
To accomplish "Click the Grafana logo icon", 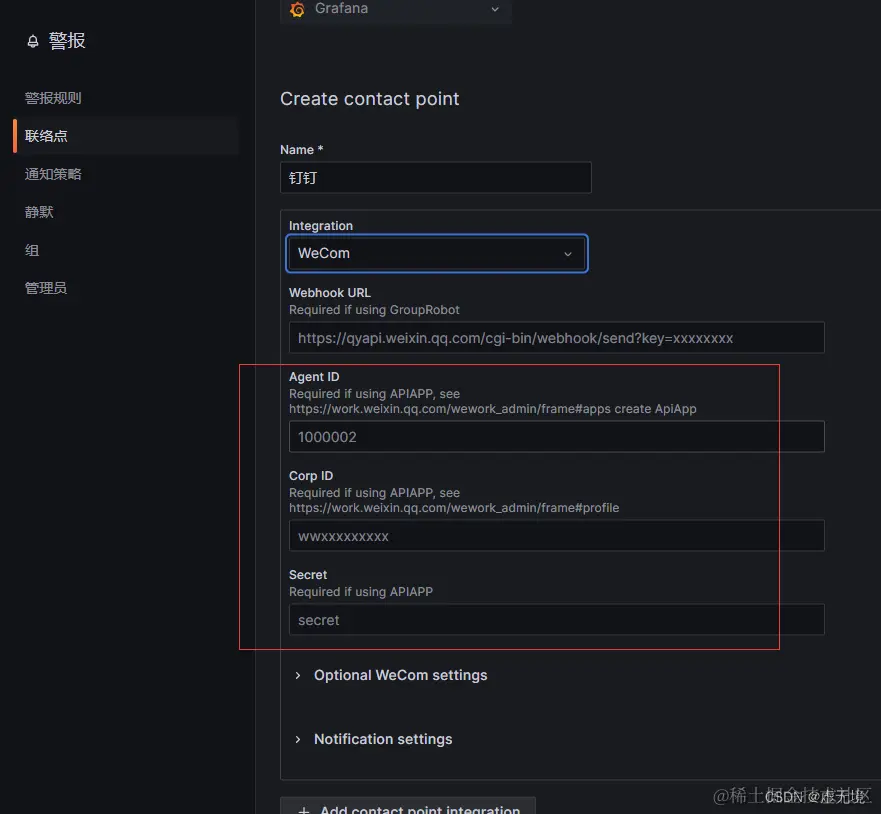I will point(297,9).
